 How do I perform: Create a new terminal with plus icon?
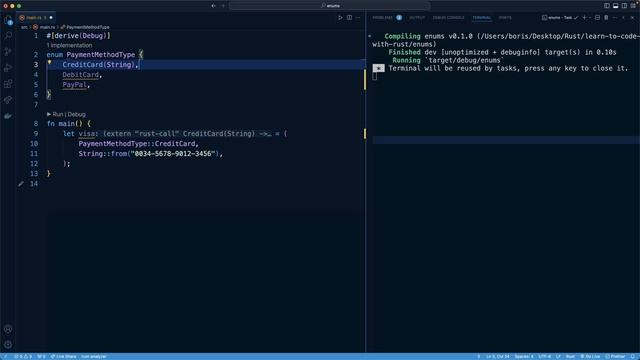584,18
